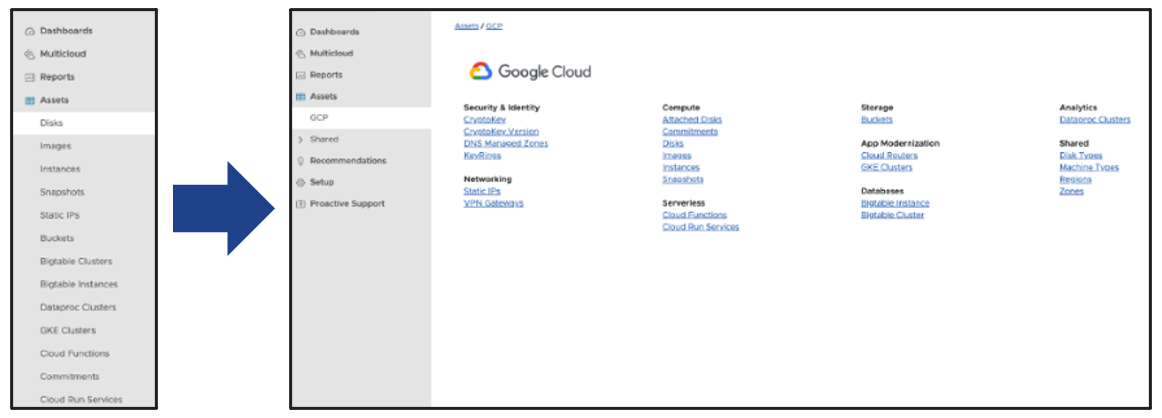Select Buckets in the left old menu

(x=57, y=238)
